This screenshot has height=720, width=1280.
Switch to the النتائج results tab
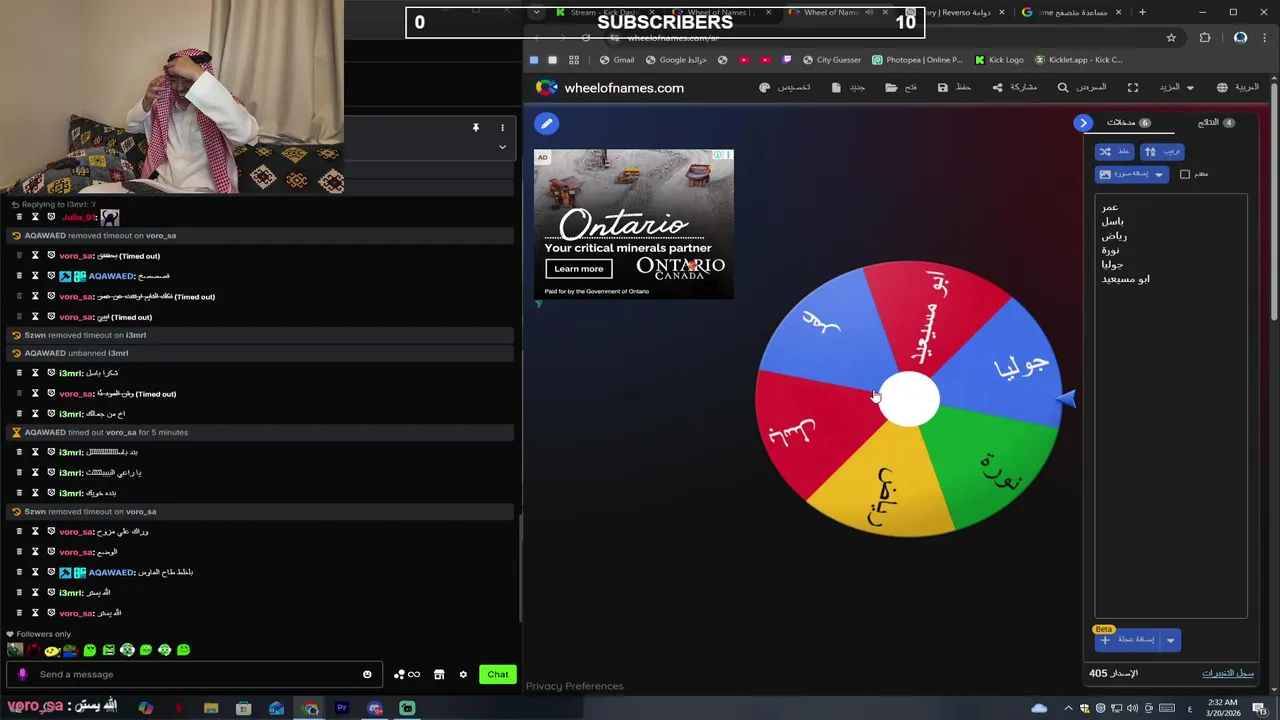pos(1216,122)
